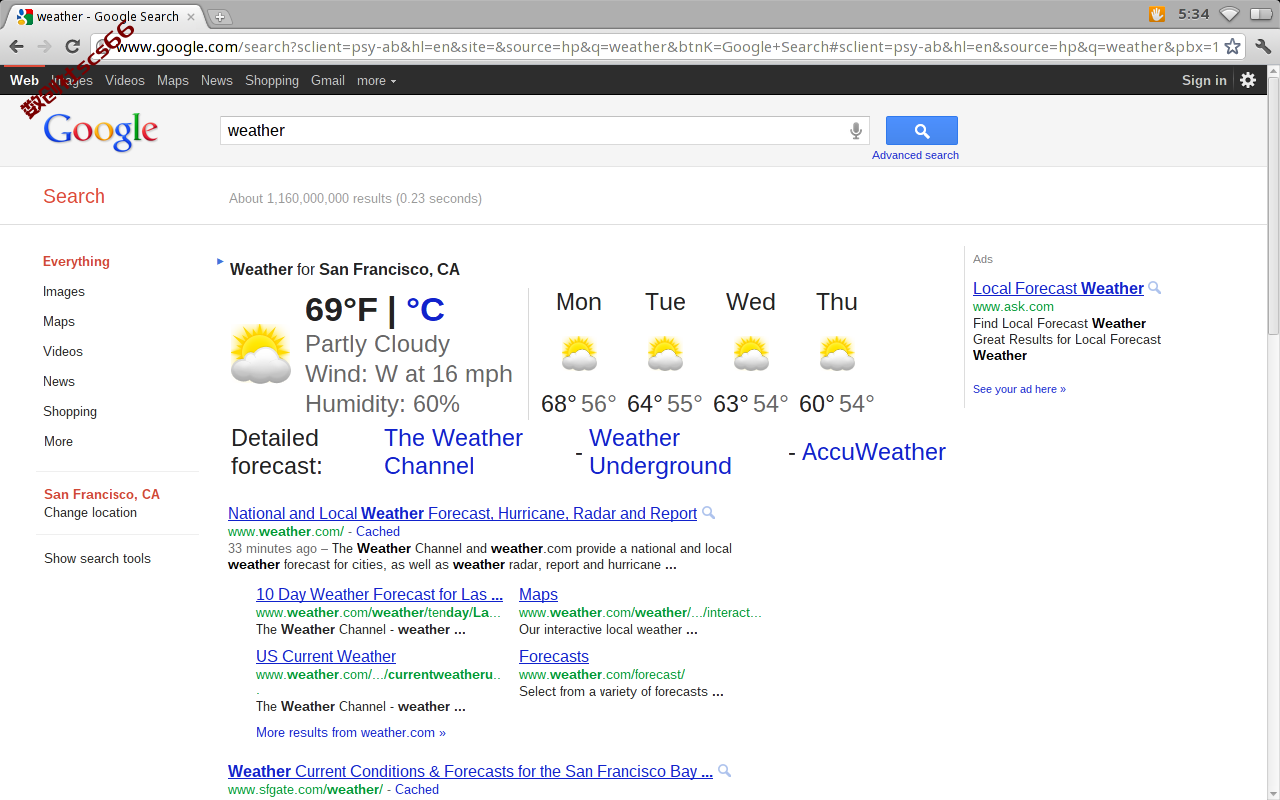Image resolution: width=1280 pixels, height=800 pixels.
Task: Open the wrench settings menu
Action: click(x=1262, y=46)
